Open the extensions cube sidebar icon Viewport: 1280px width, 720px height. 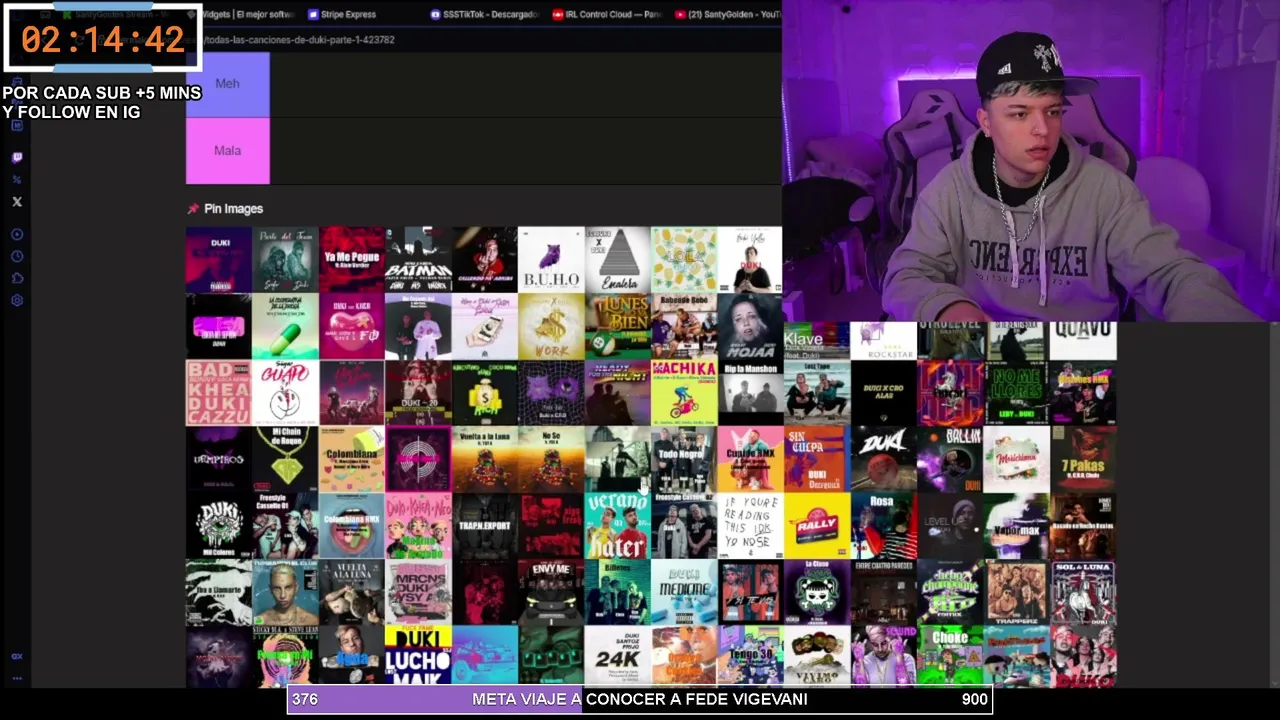pyautogui.click(x=17, y=278)
